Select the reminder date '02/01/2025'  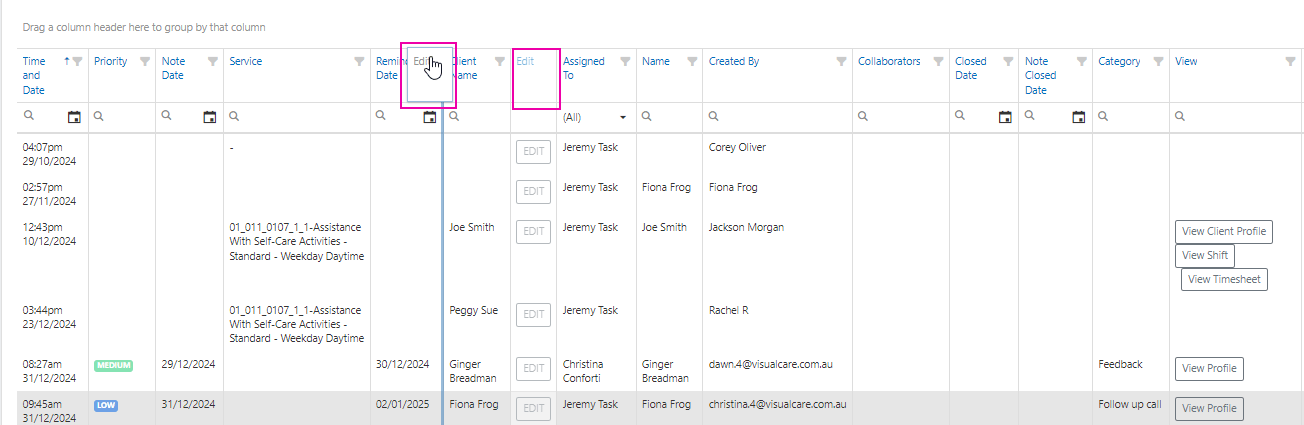click(403, 404)
